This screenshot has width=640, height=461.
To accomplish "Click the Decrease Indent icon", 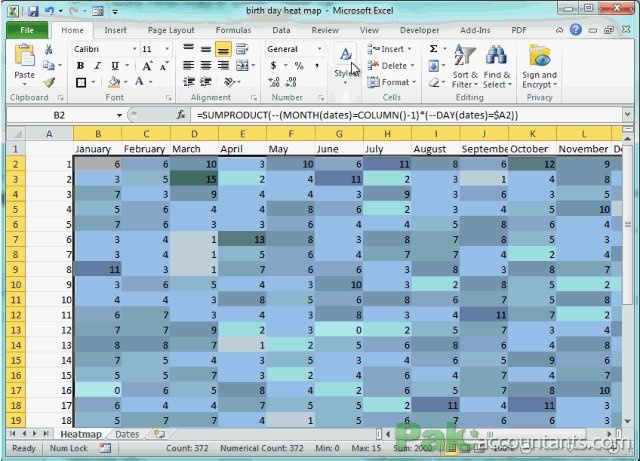I will pyautogui.click(x=189, y=82).
